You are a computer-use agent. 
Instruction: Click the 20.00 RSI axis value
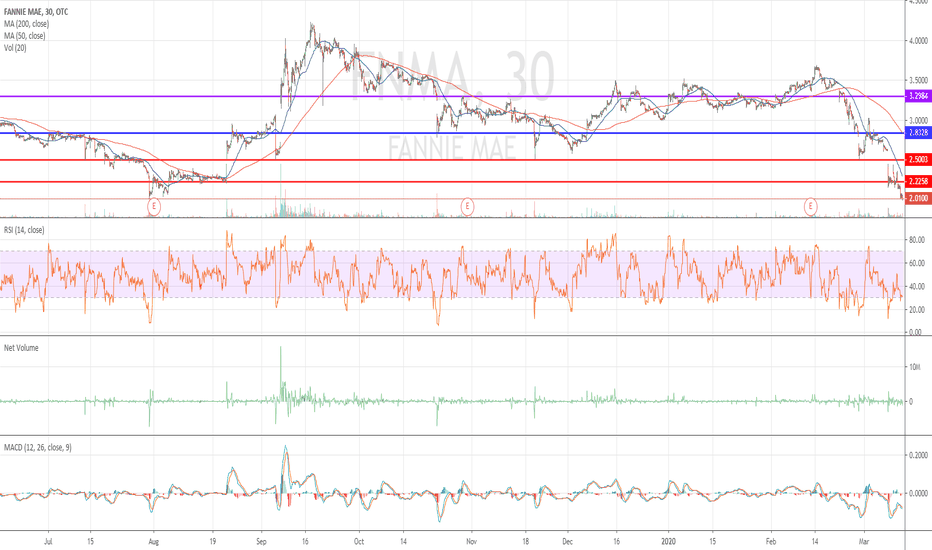click(x=917, y=310)
